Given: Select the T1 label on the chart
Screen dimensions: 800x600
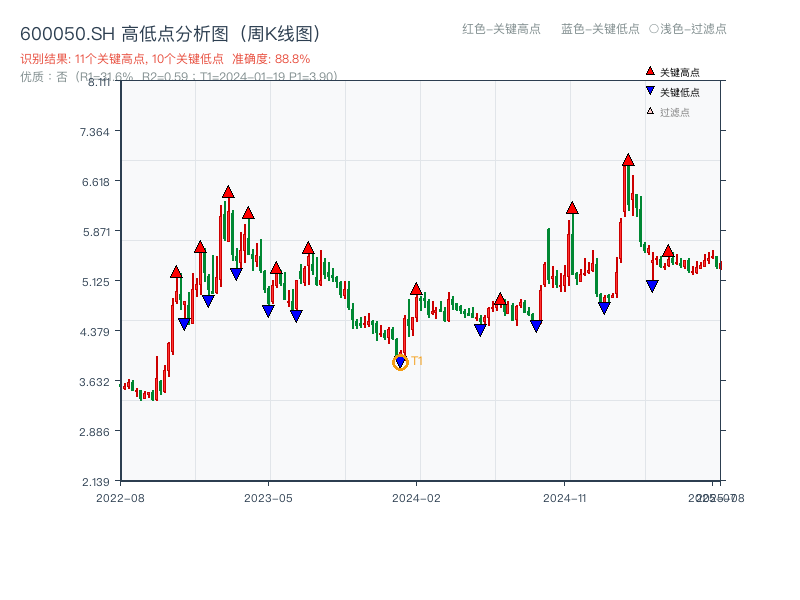Looking at the screenshot, I should [416, 361].
